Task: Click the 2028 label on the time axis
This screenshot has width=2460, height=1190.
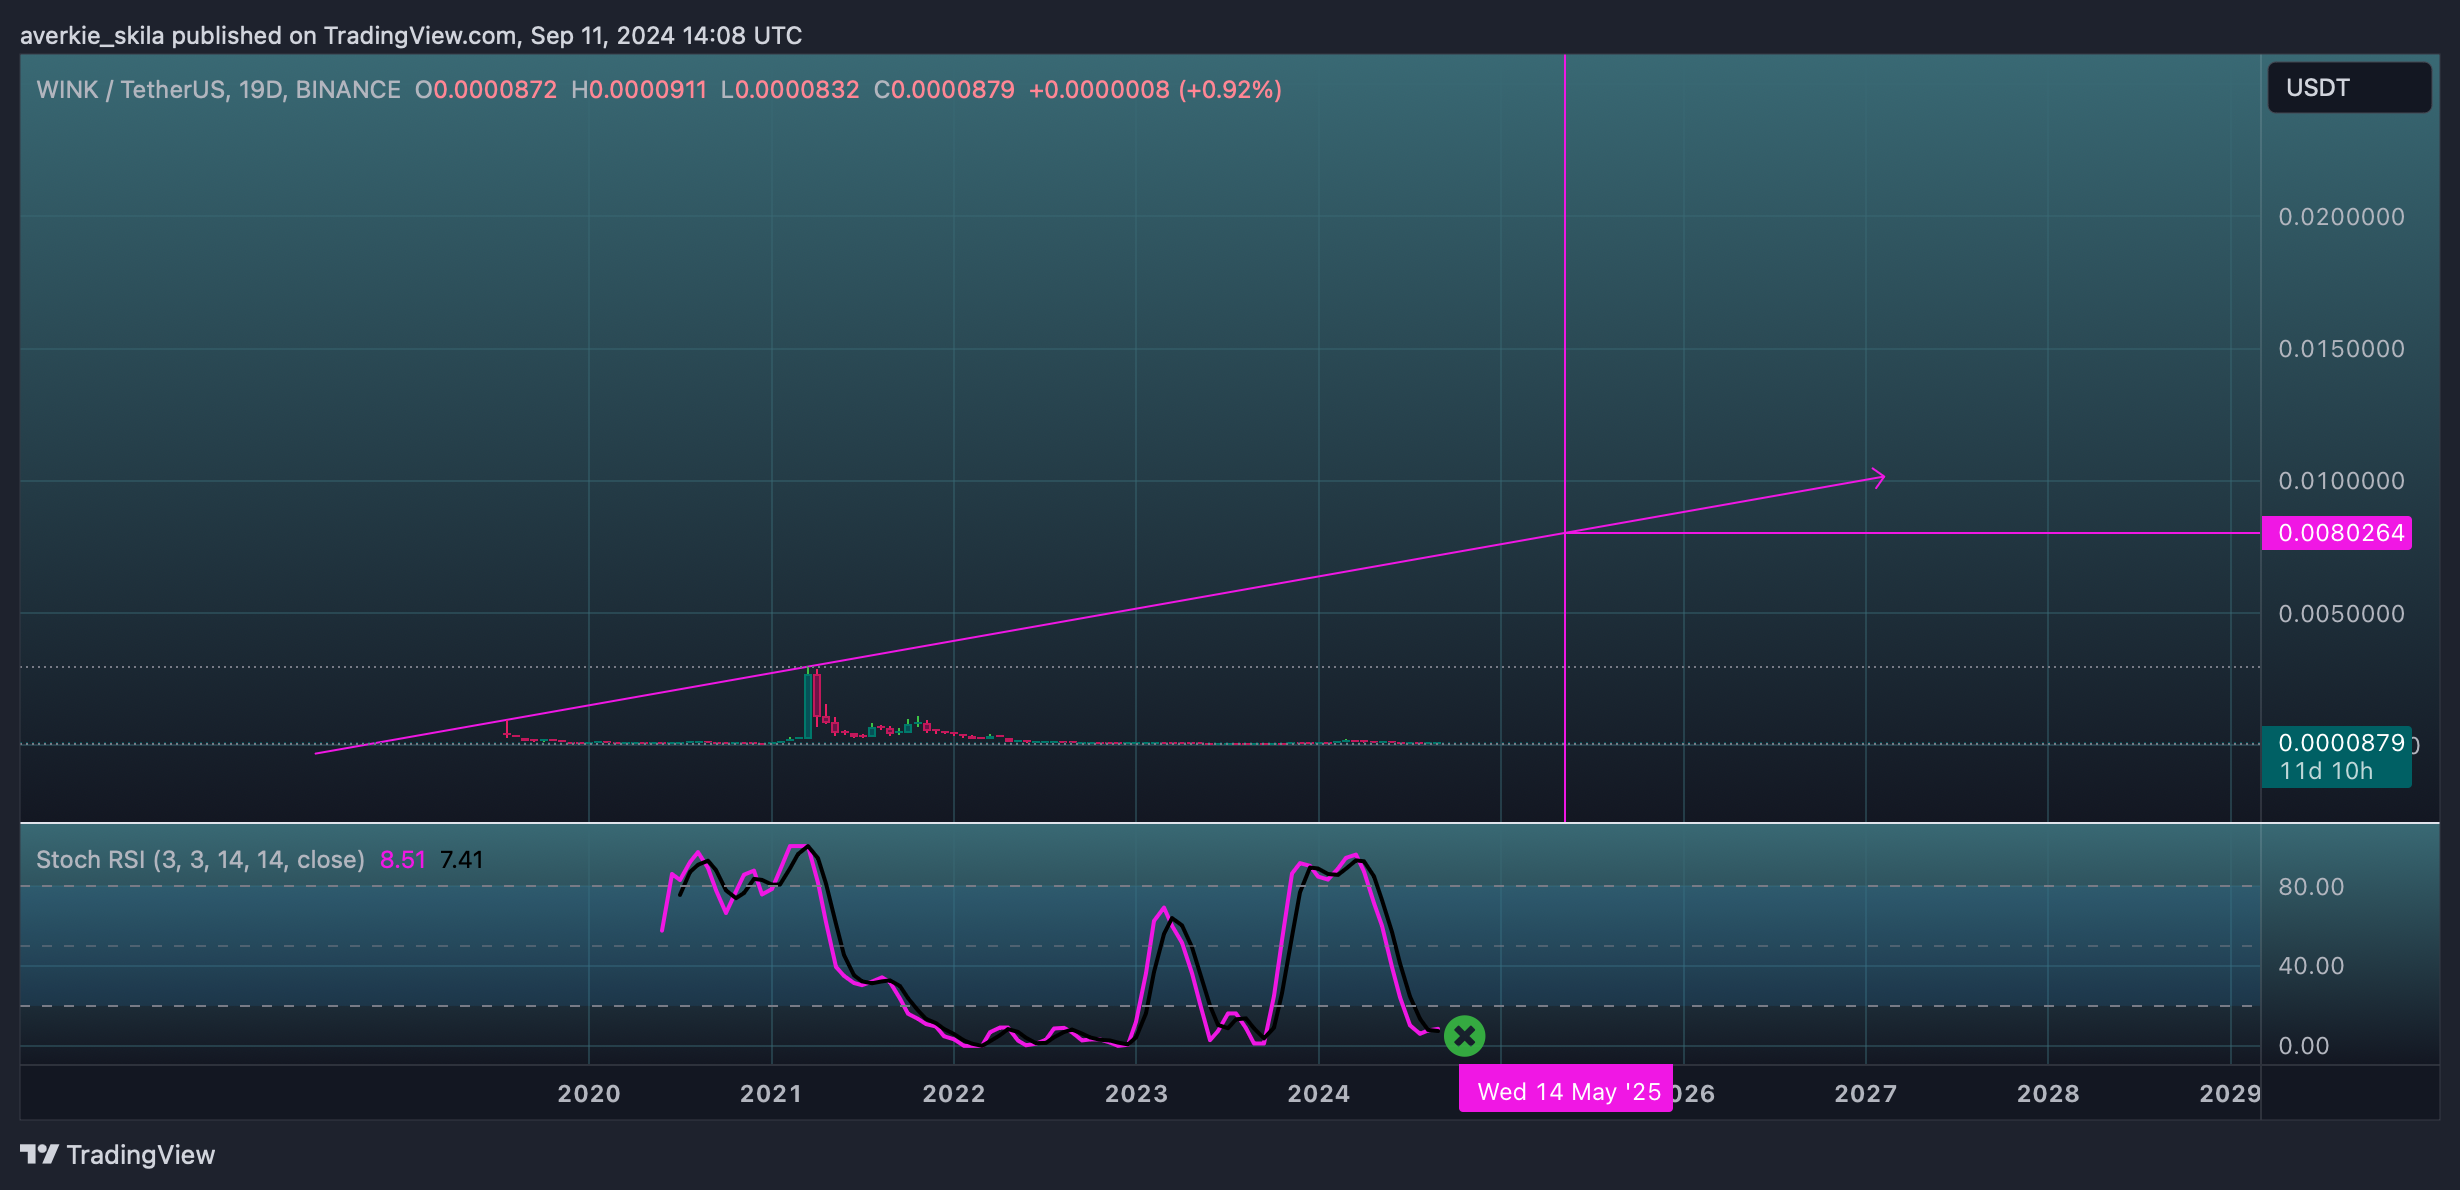Action: (2048, 1094)
